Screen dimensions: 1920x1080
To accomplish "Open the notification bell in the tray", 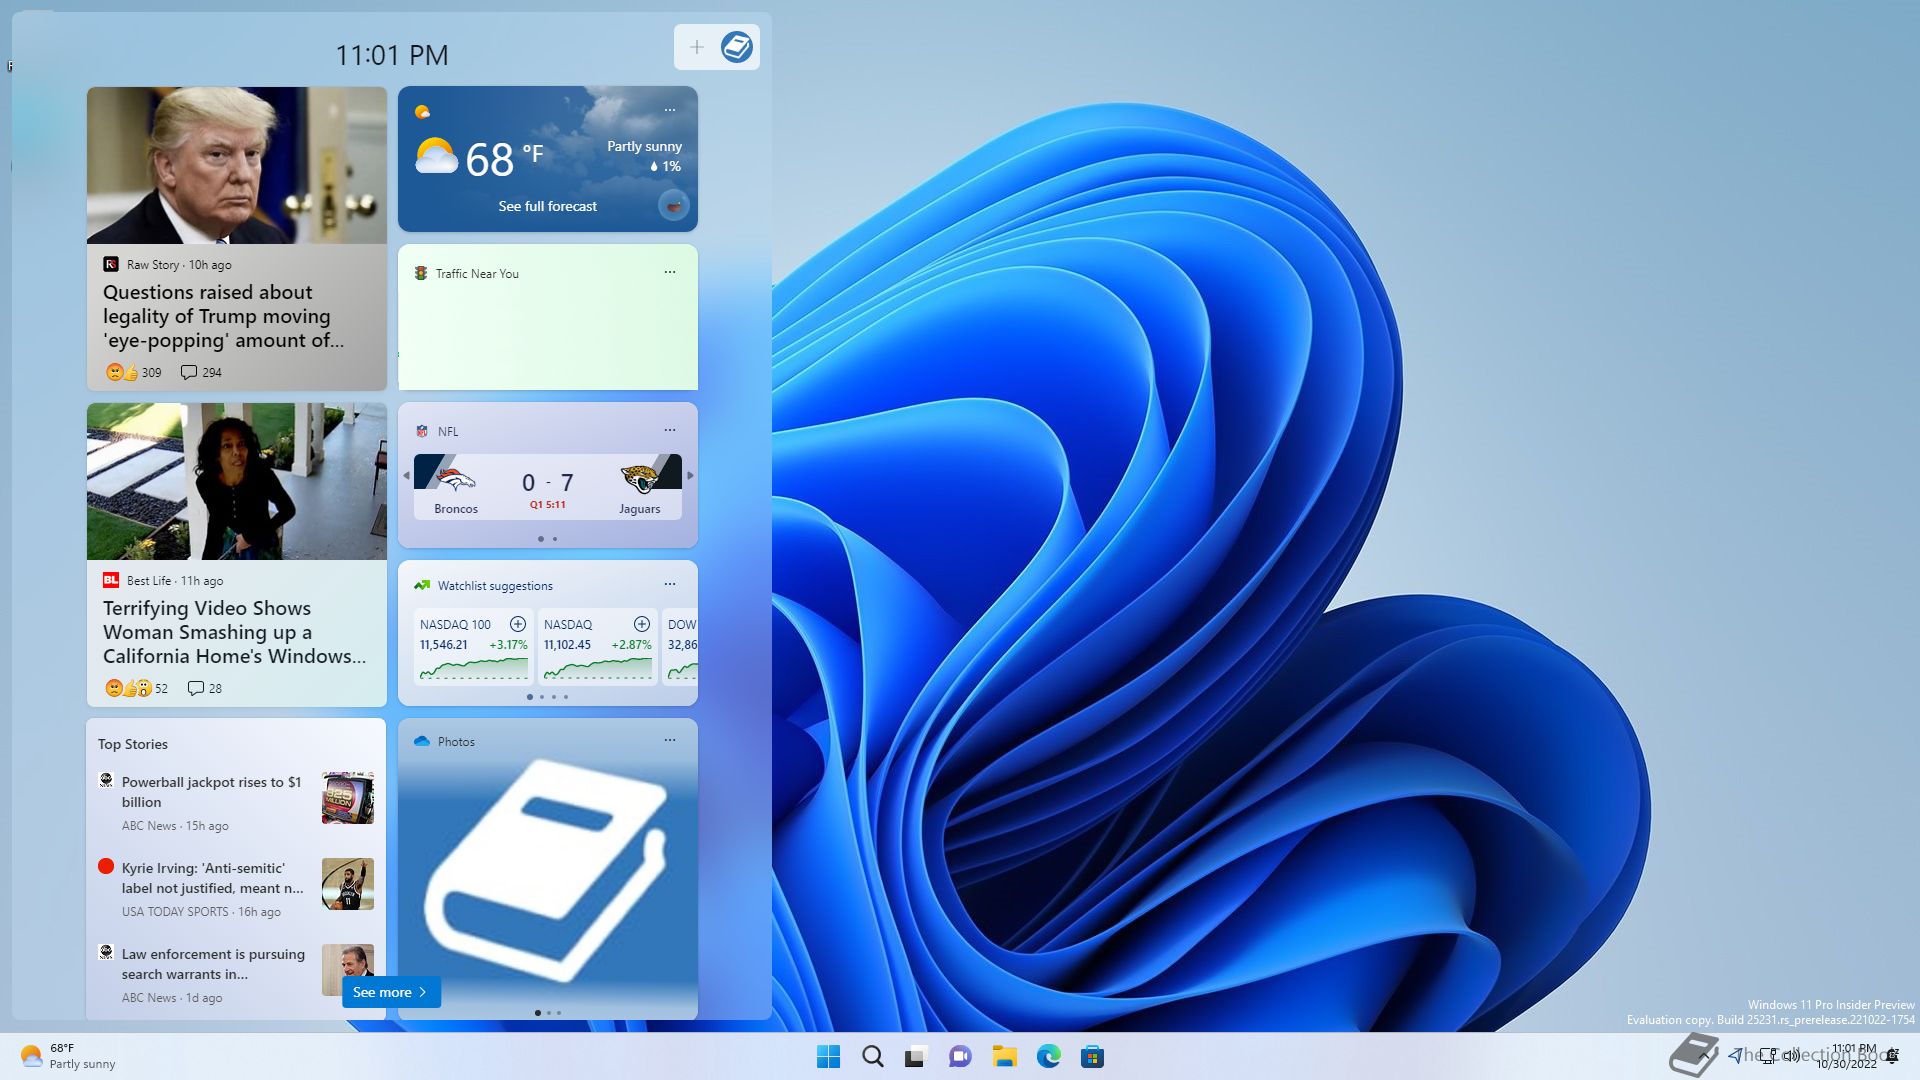I will pyautogui.click(x=1892, y=1056).
